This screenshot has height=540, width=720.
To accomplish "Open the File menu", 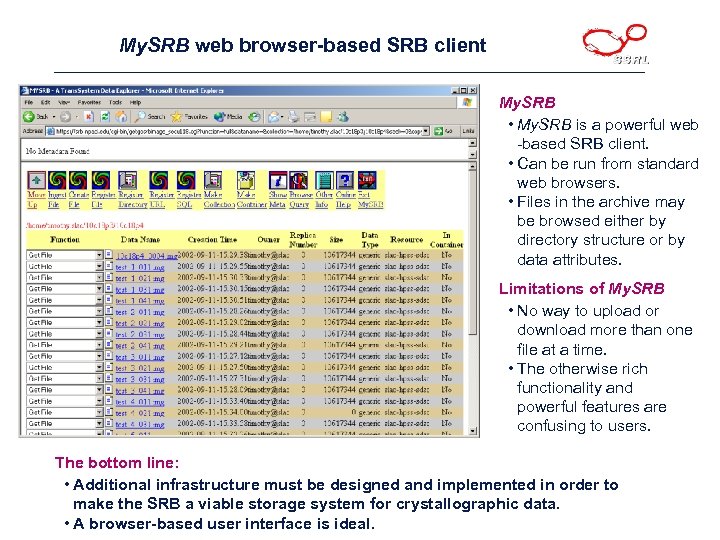I will (x=28, y=102).
